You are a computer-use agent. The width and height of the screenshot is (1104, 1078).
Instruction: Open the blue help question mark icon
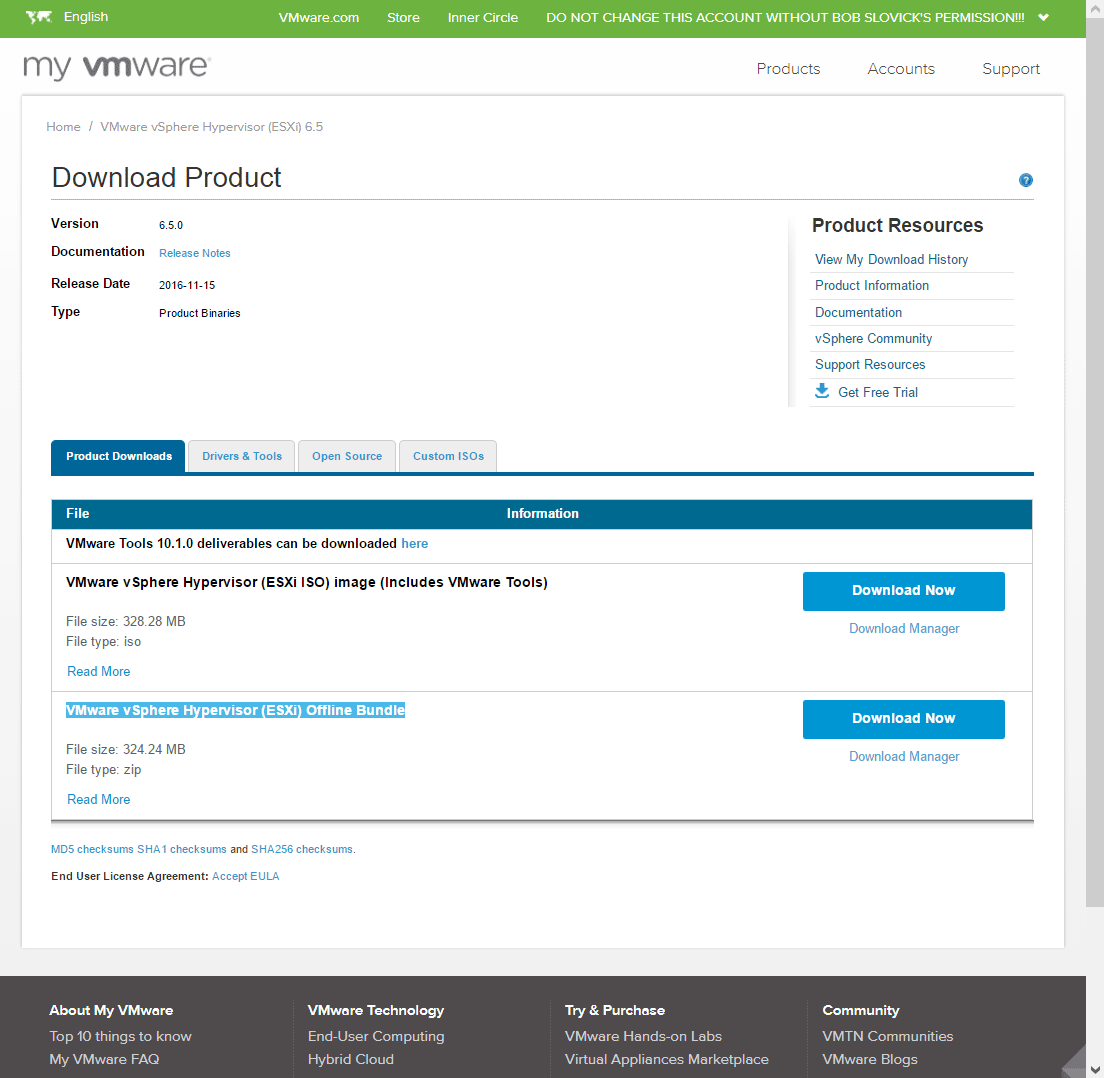click(x=1026, y=180)
